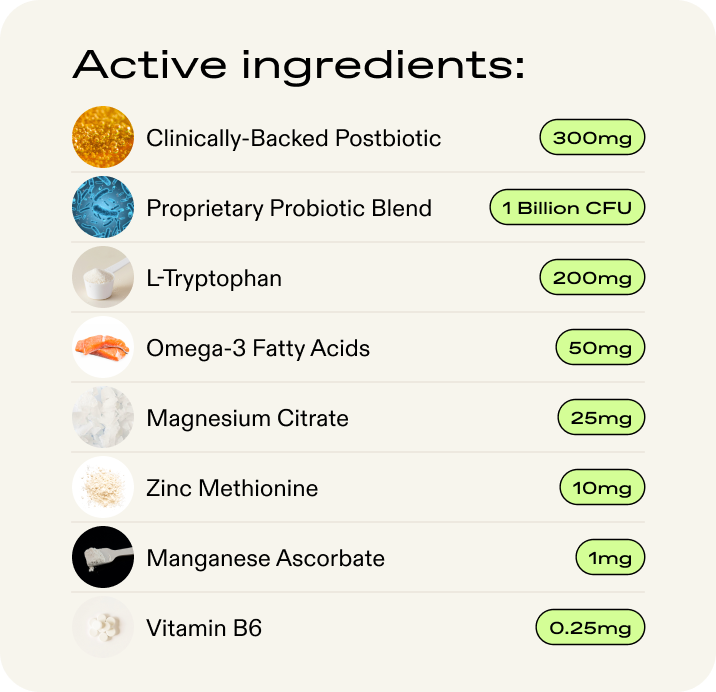Click the 10mg dosage badge
The width and height of the screenshot is (716, 692).
[x=602, y=488]
